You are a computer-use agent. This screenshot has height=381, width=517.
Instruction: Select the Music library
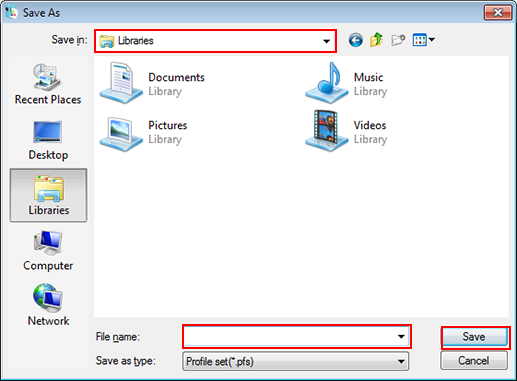click(x=346, y=83)
